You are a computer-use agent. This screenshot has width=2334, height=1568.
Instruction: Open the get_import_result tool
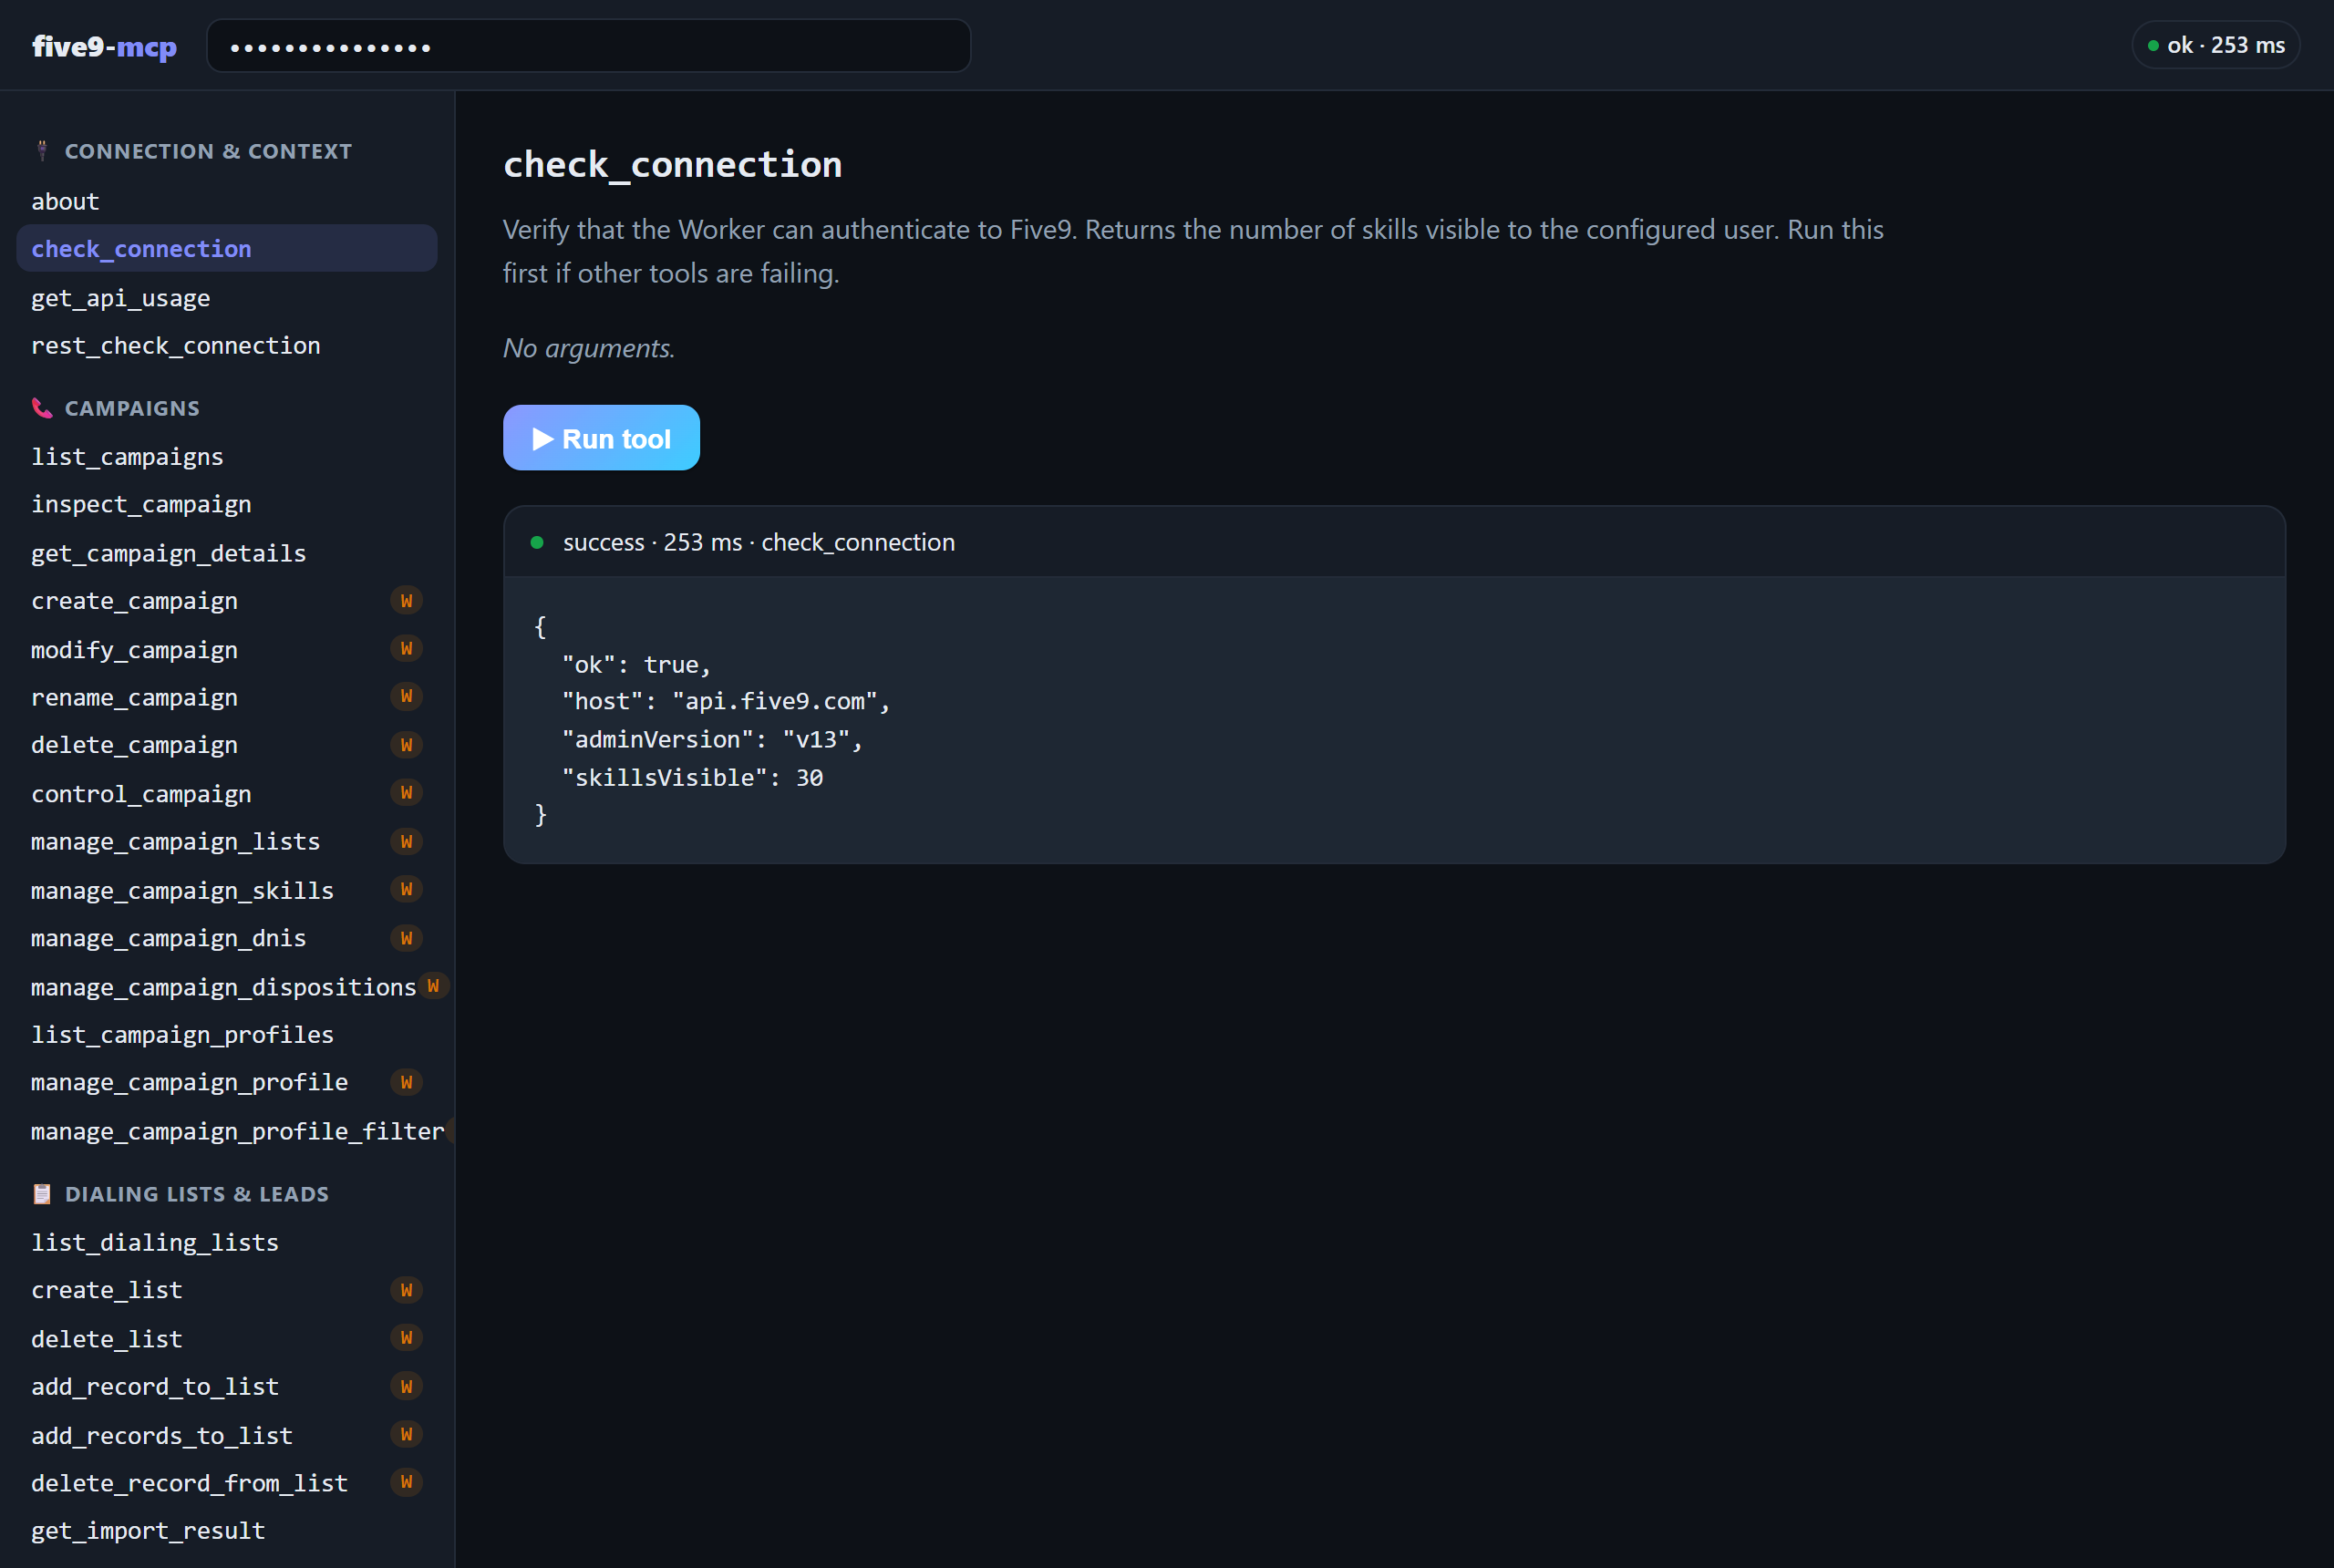click(x=227, y=1531)
